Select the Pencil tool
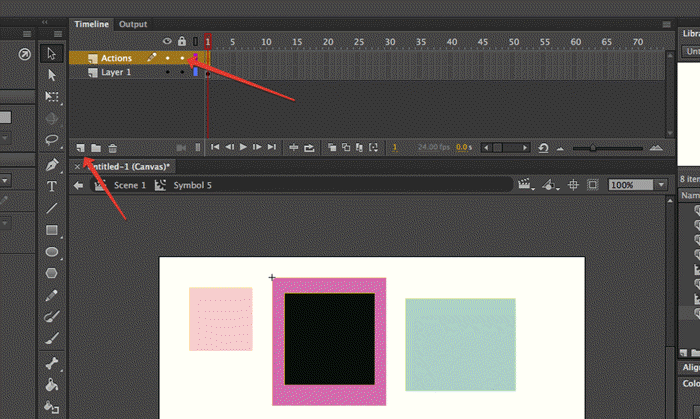Viewport: 700px width, 419px height. 52,296
